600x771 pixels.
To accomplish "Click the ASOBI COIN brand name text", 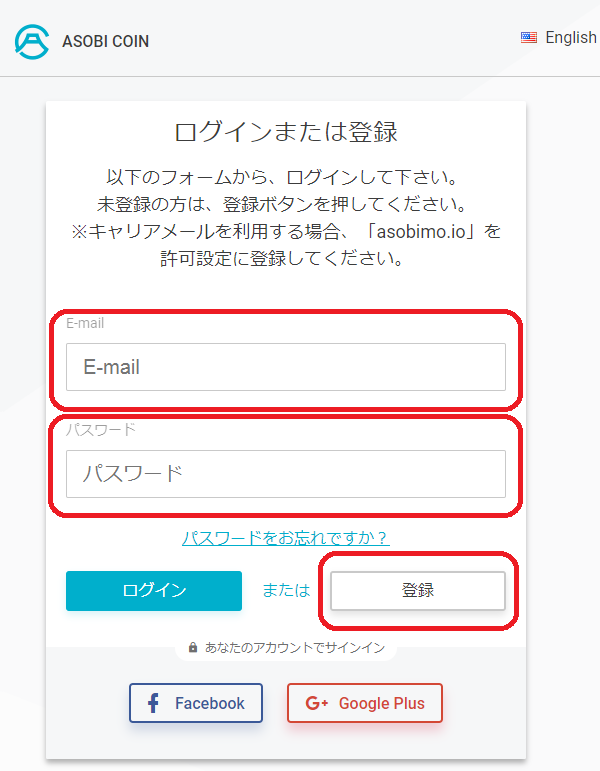I will click(106, 42).
